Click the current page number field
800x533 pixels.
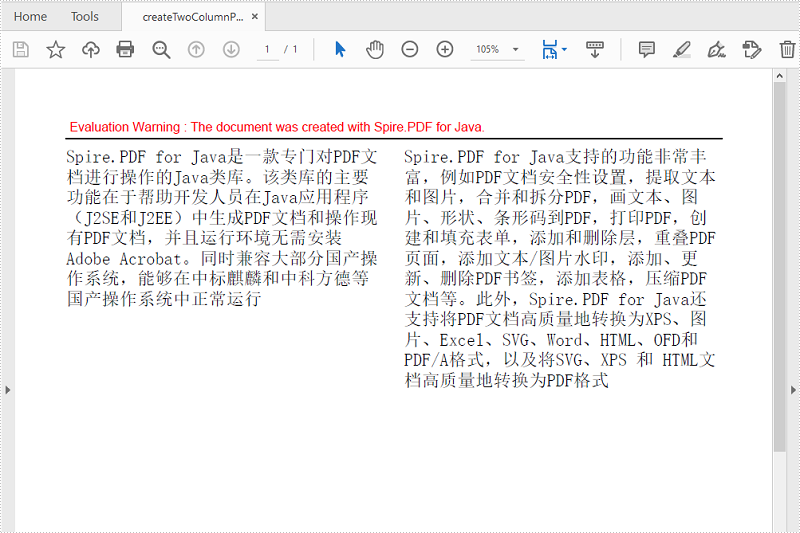[267, 49]
